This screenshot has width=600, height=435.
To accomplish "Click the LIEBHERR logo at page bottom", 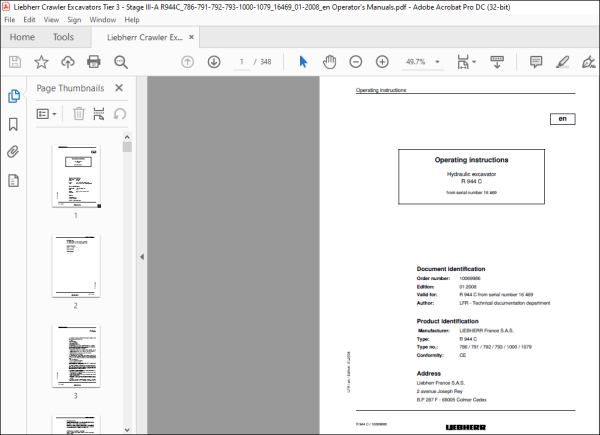I will [x=466, y=427].
